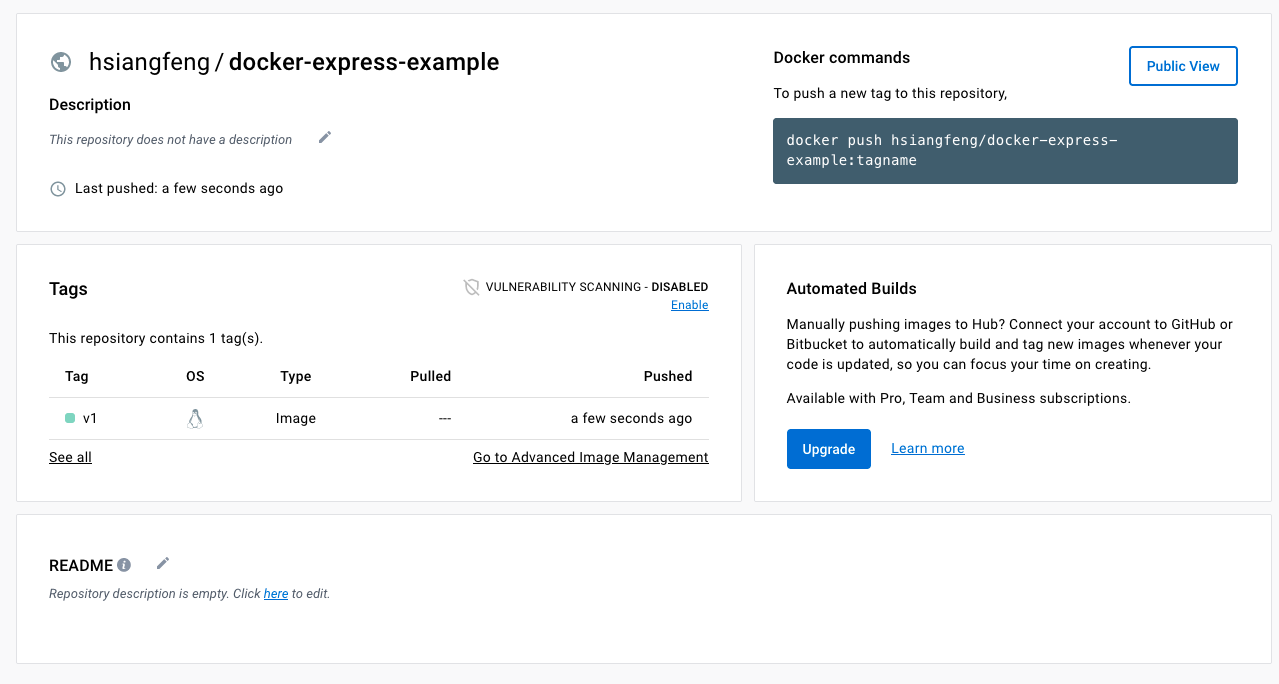Screen dimensions: 1279x684
Task: Click the docker-express-example repository title
Action: pyautogui.click(x=363, y=62)
